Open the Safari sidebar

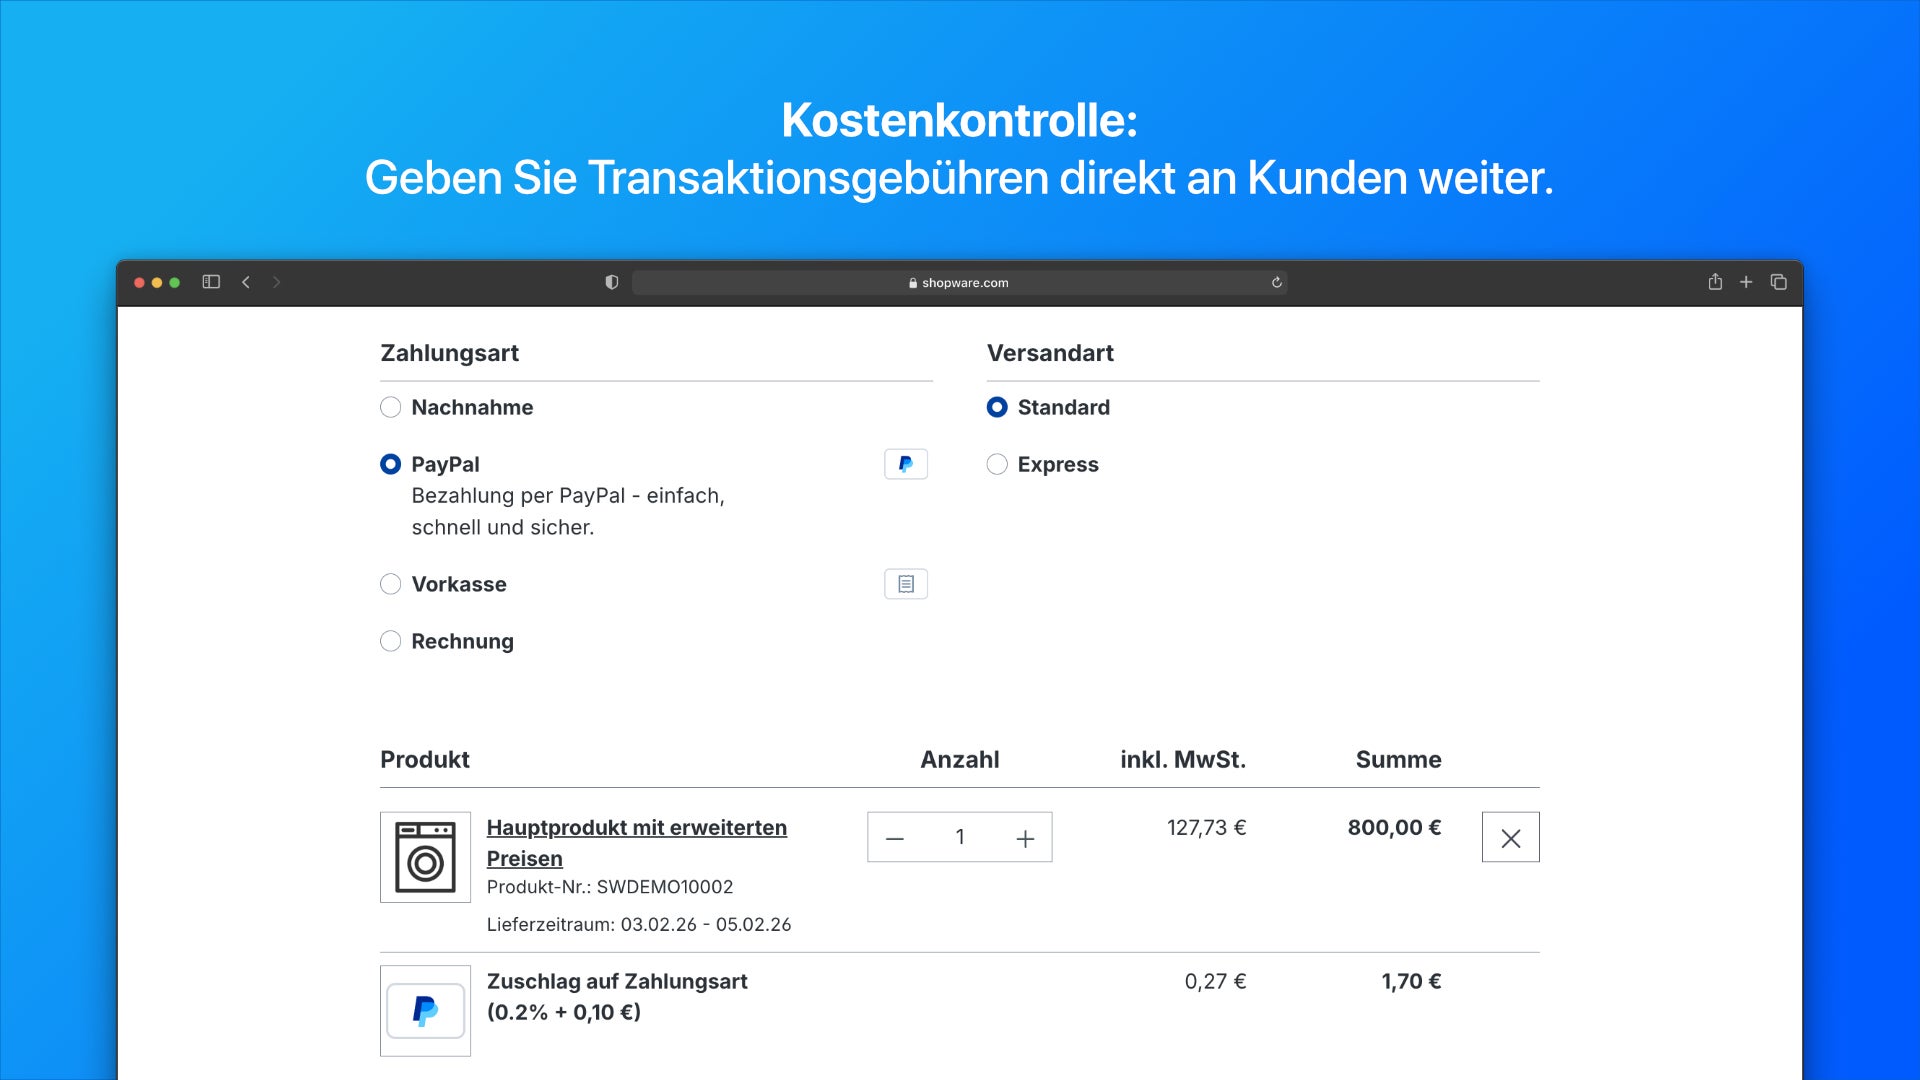tap(211, 282)
